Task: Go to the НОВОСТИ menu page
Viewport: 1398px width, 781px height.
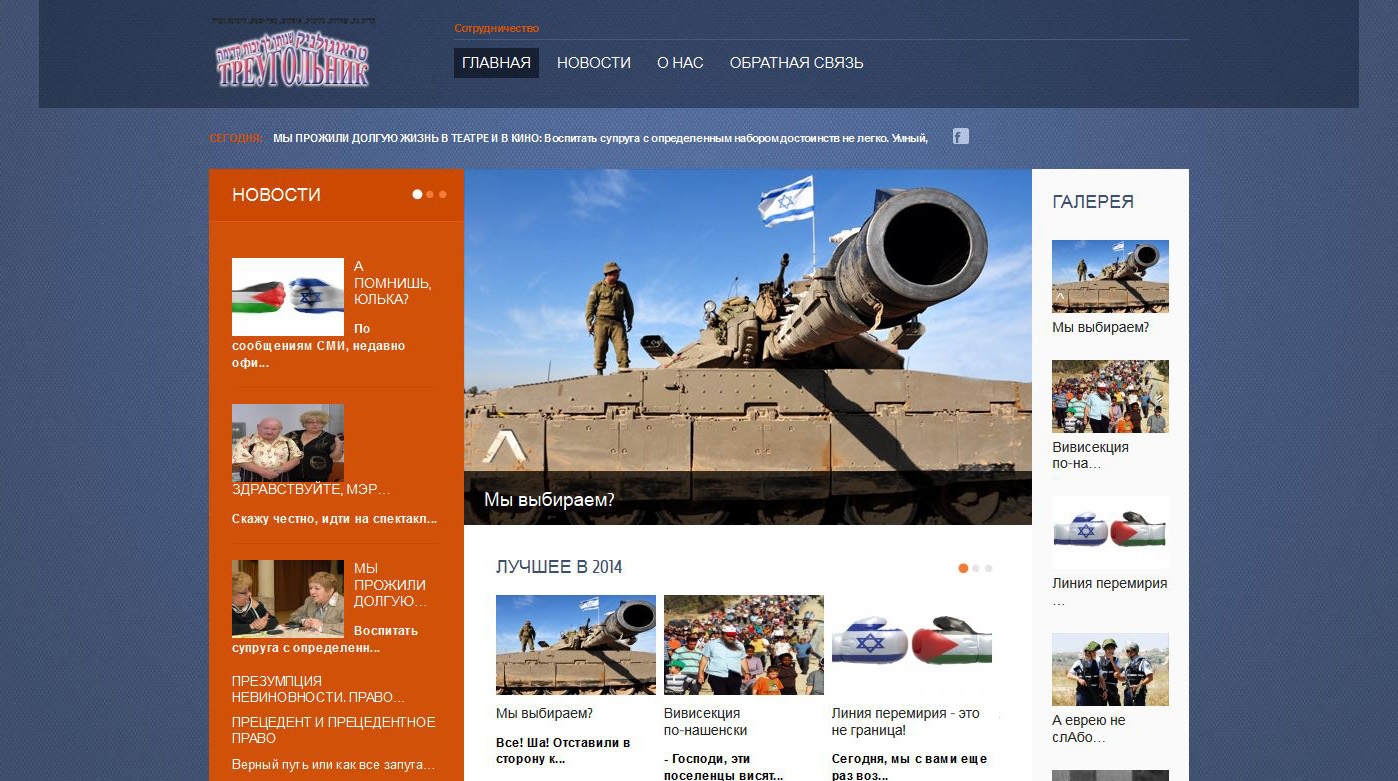Action: point(593,63)
